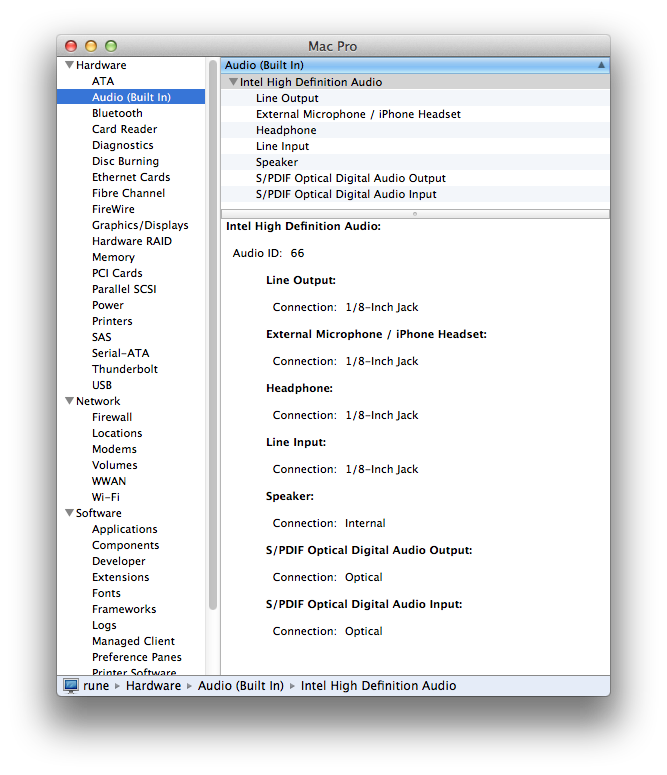Image resolution: width=667 pixels, height=775 pixels.
Task: Show the Wi-Fi network details
Action: click(x=106, y=498)
